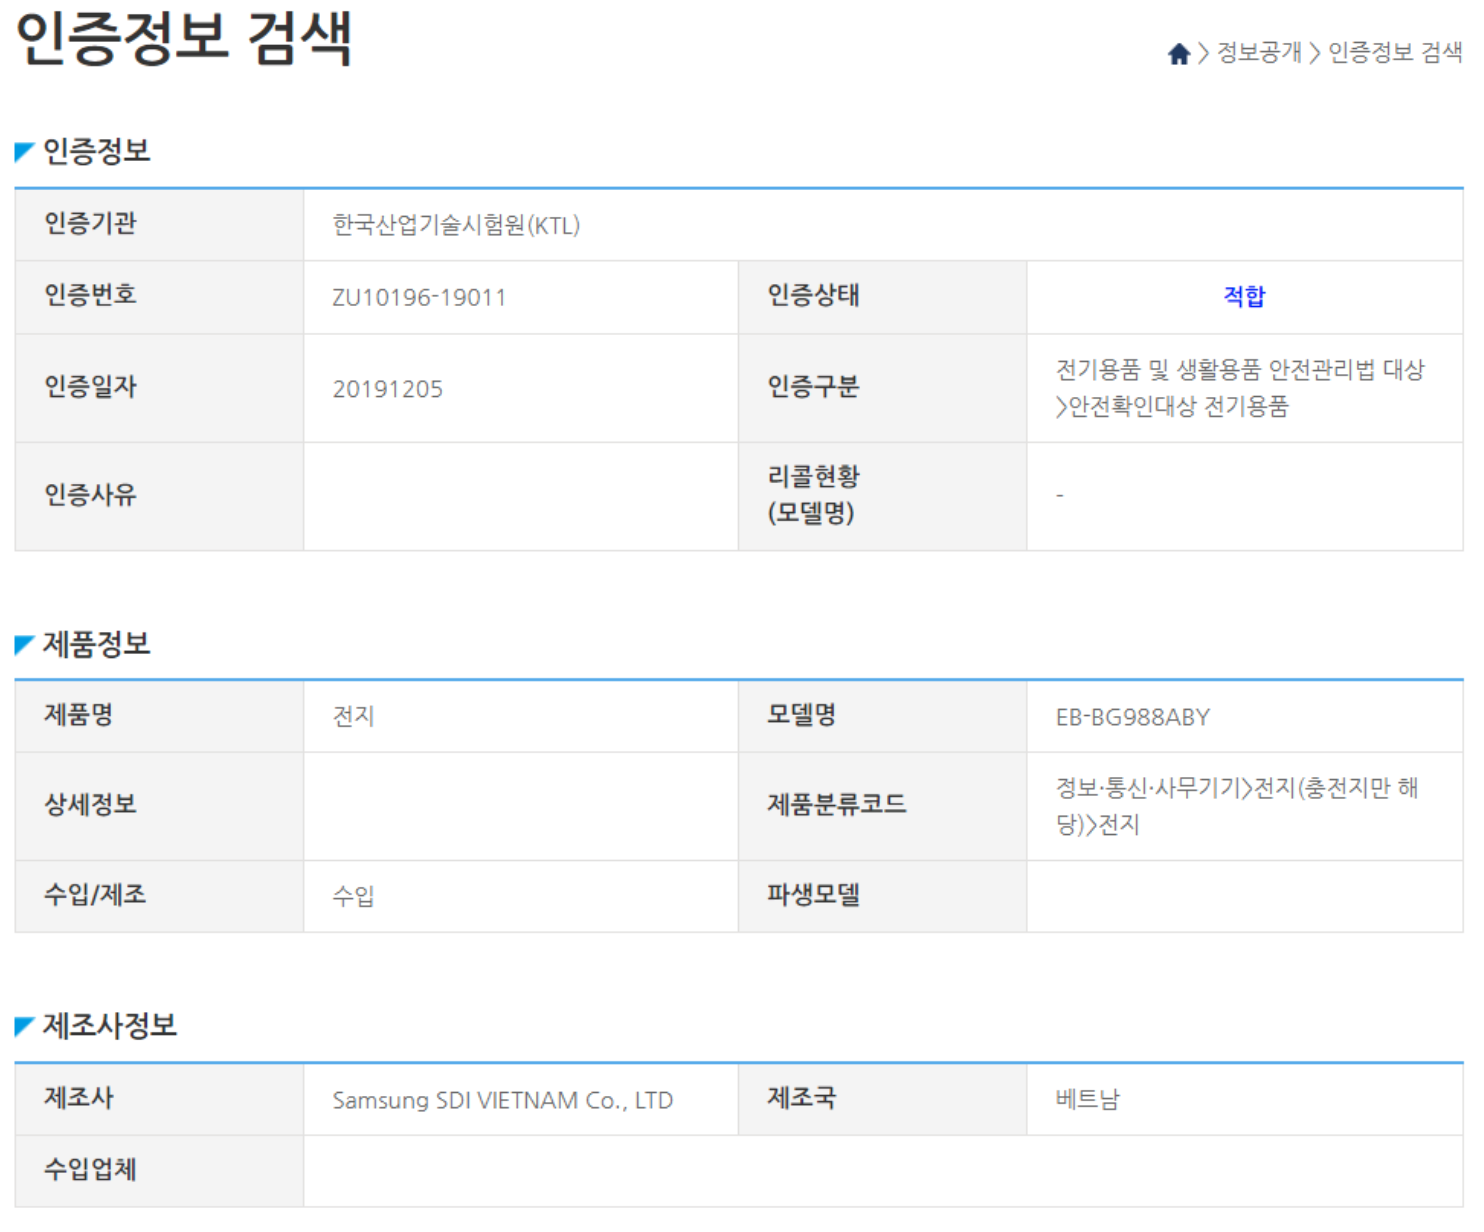This screenshot has height=1232, width=1484.
Task: Click the certification date 20191205
Action: tap(387, 389)
